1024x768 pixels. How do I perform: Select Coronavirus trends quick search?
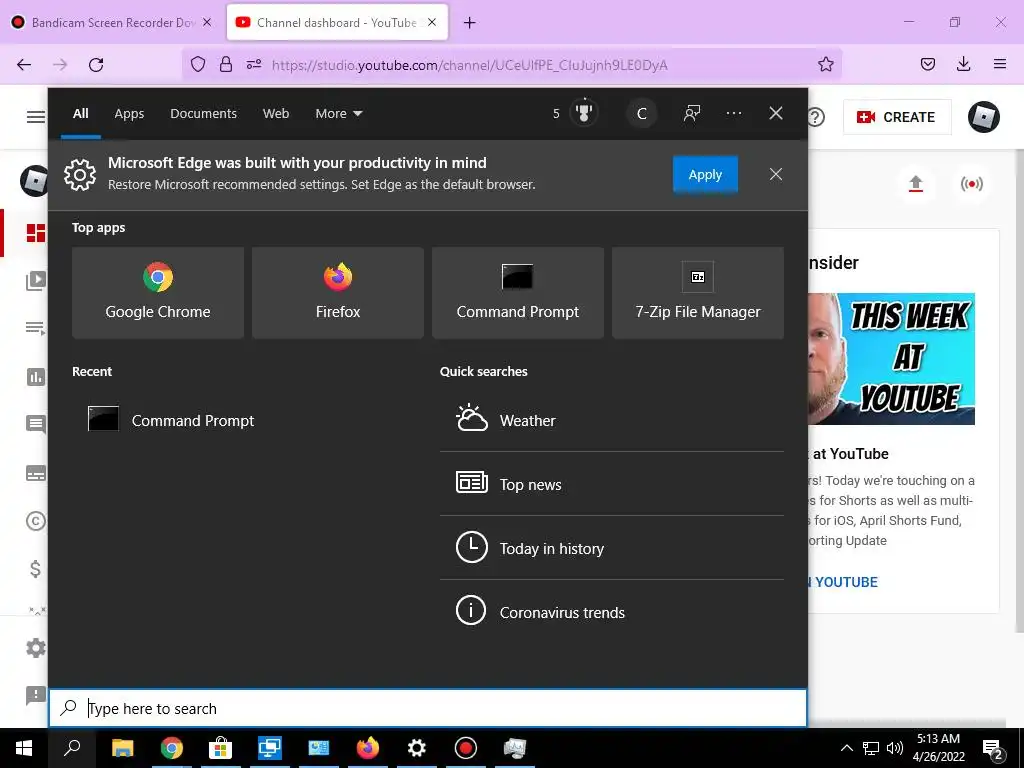[x=611, y=612]
